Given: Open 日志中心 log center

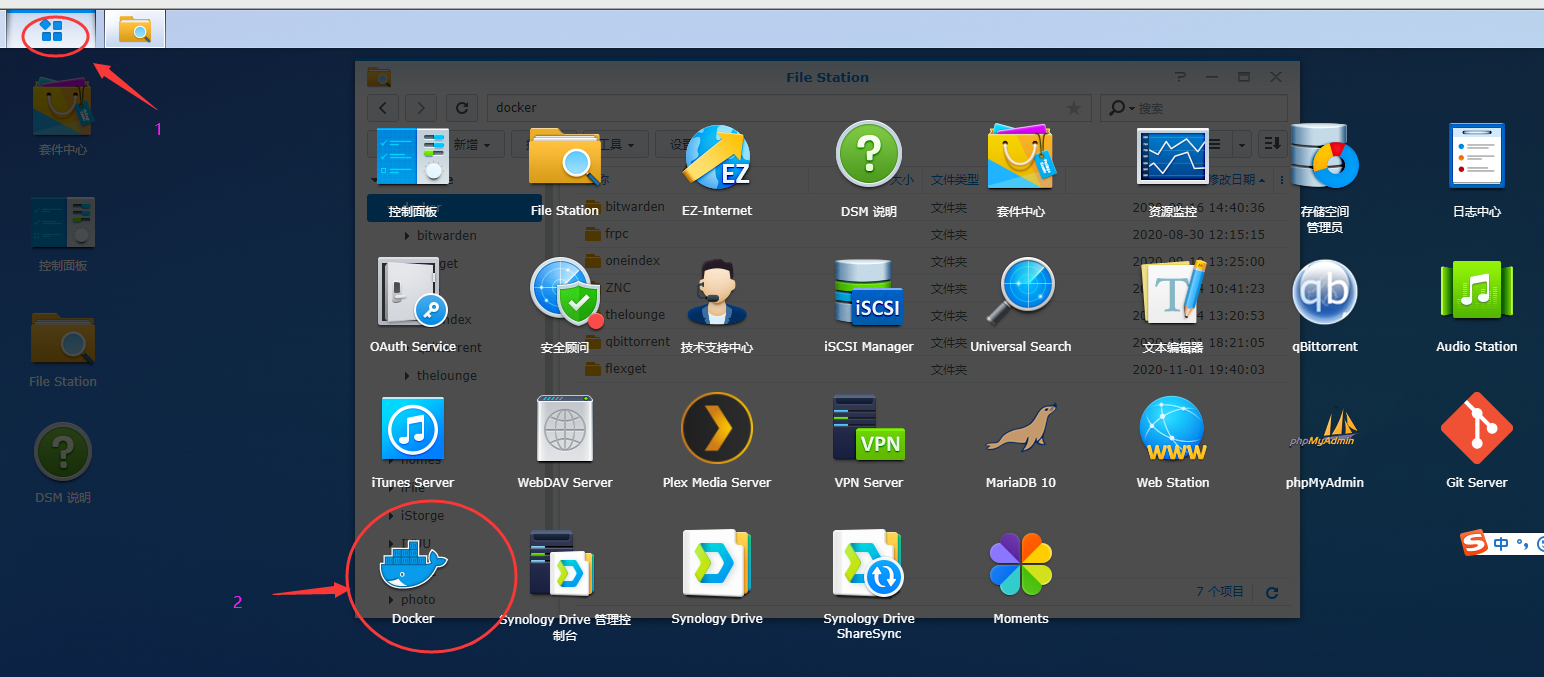Looking at the screenshot, I should 1477,171.
